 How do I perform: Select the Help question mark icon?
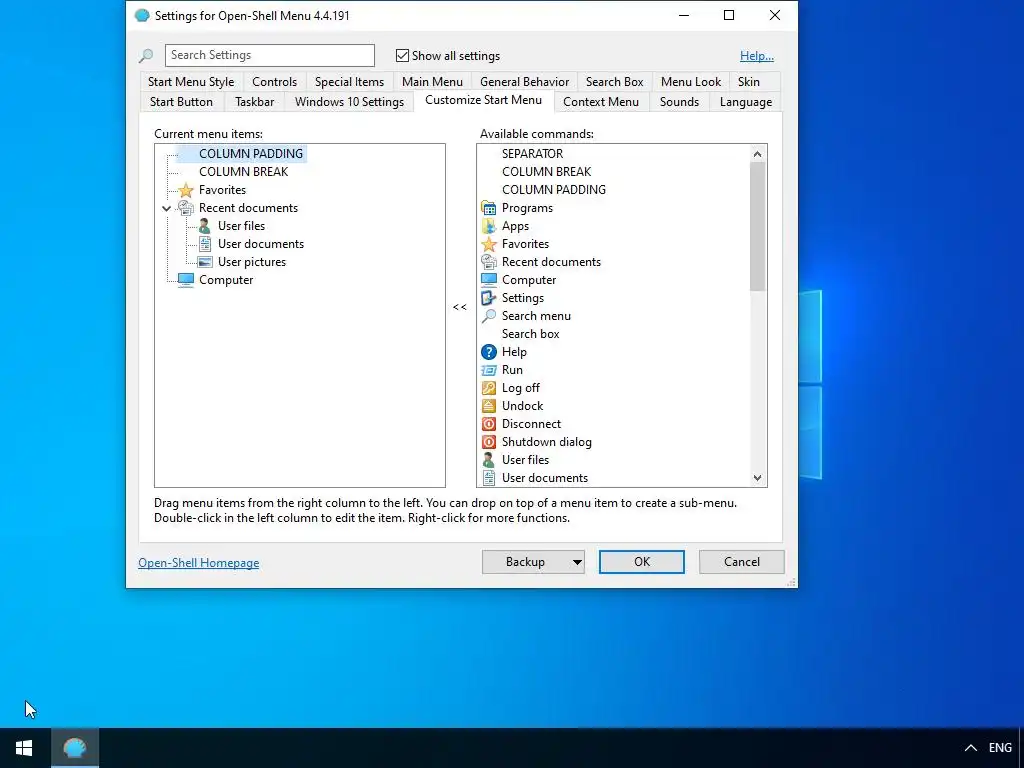488,352
